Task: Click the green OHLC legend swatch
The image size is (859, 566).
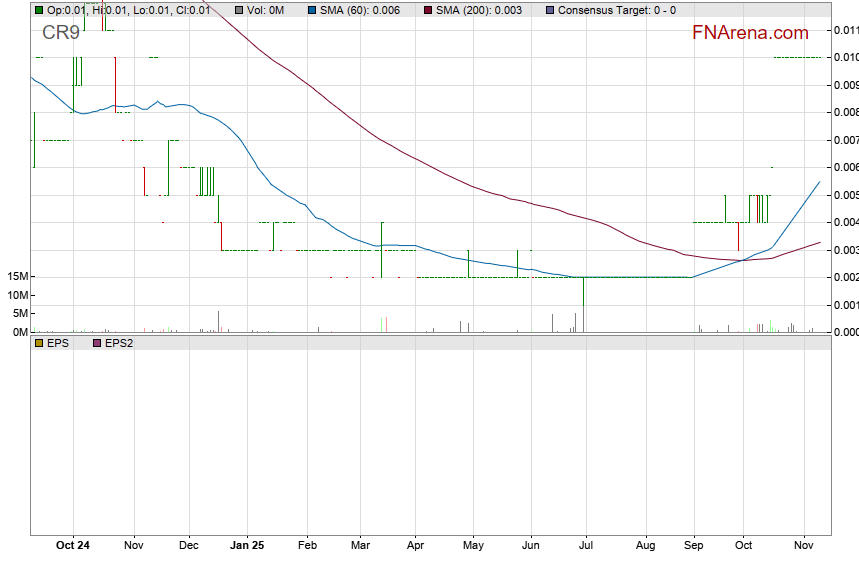Action: tap(39, 10)
